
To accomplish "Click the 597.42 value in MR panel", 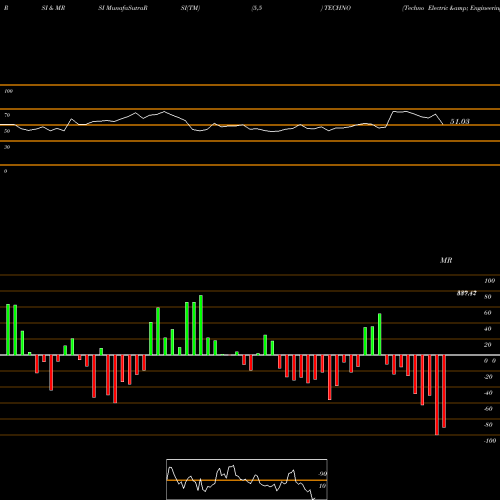I will click(466, 293).
